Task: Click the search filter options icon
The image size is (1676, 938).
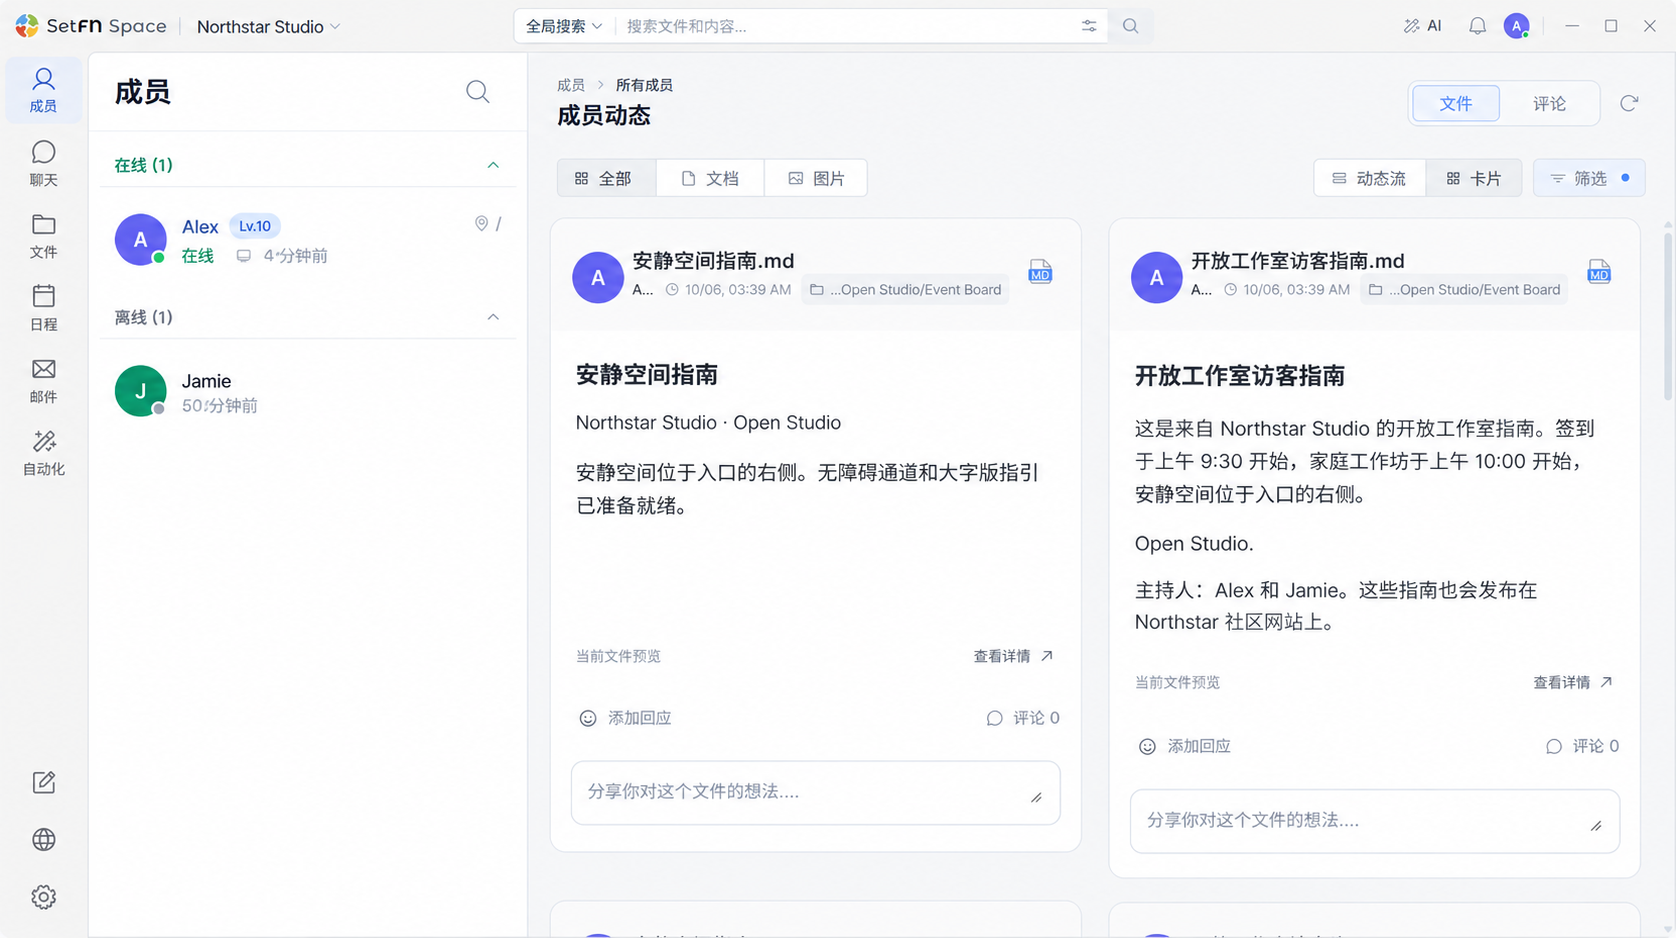Action: click(x=1089, y=26)
